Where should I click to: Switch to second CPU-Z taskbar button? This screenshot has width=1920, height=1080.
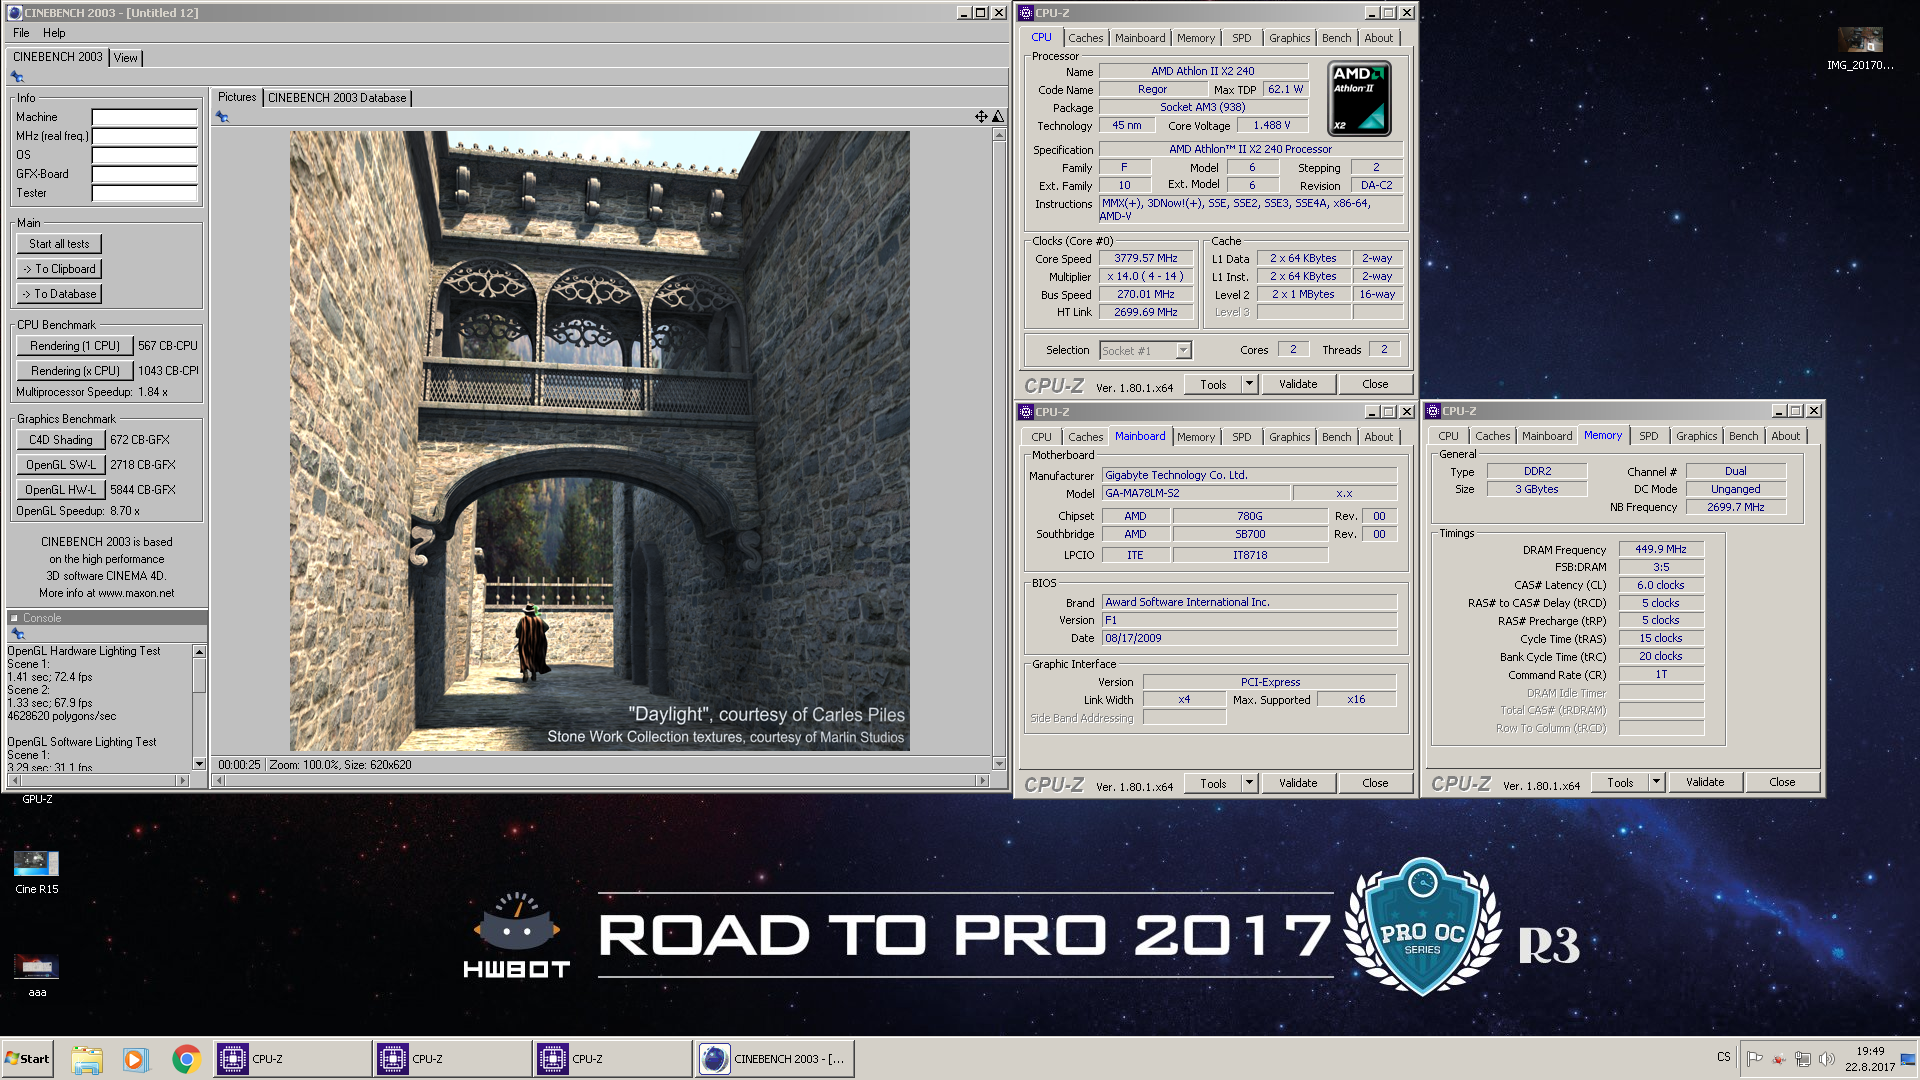pyautogui.click(x=453, y=1059)
